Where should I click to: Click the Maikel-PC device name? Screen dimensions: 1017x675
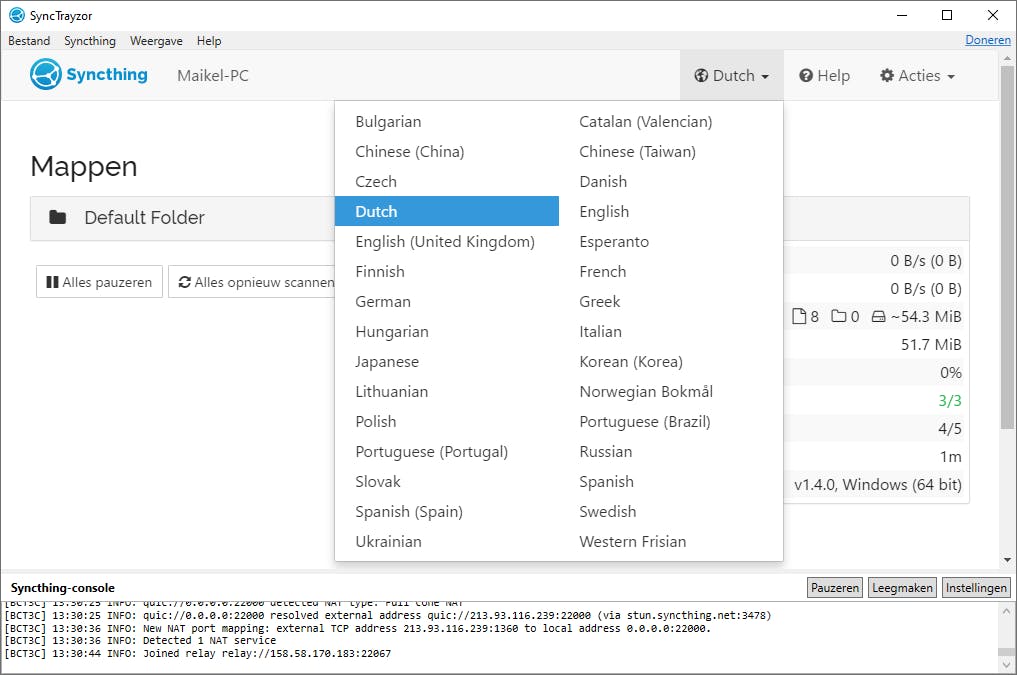pos(213,76)
